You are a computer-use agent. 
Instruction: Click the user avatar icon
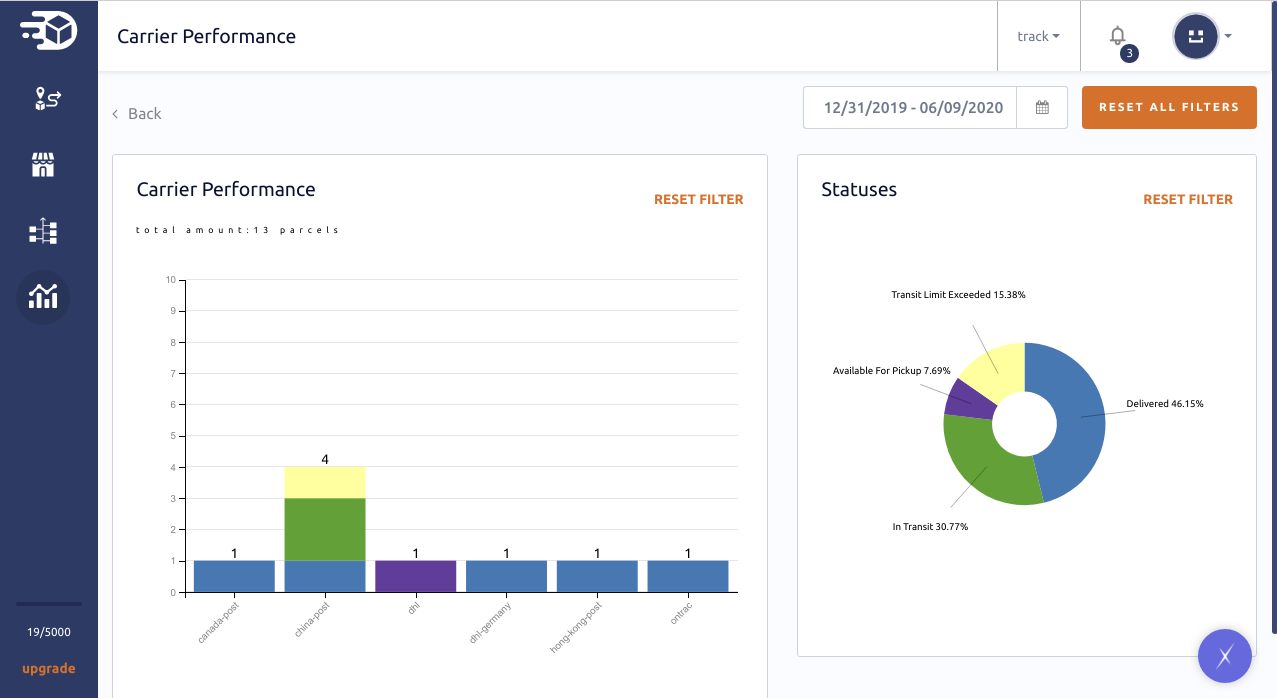coord(1195,37)
